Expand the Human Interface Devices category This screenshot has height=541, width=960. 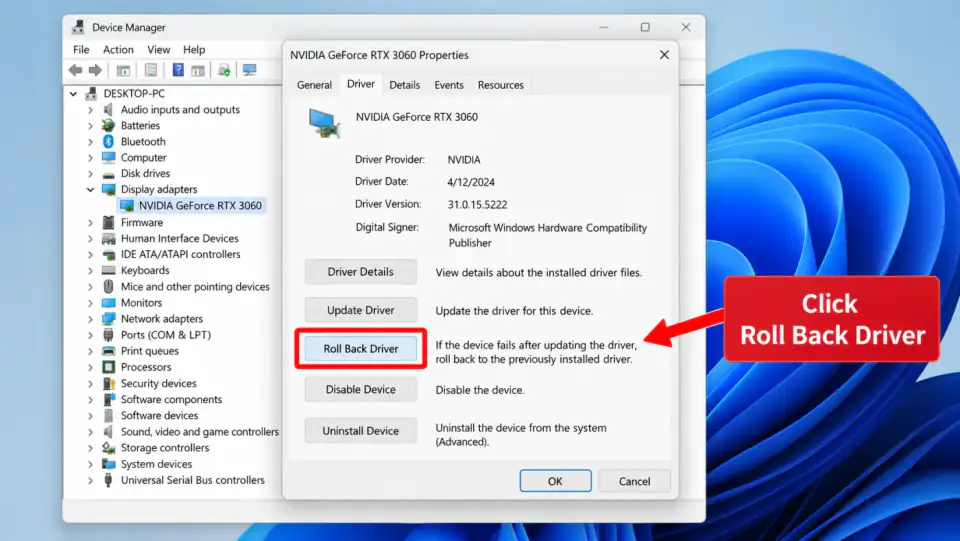click(x=90, y=239)
